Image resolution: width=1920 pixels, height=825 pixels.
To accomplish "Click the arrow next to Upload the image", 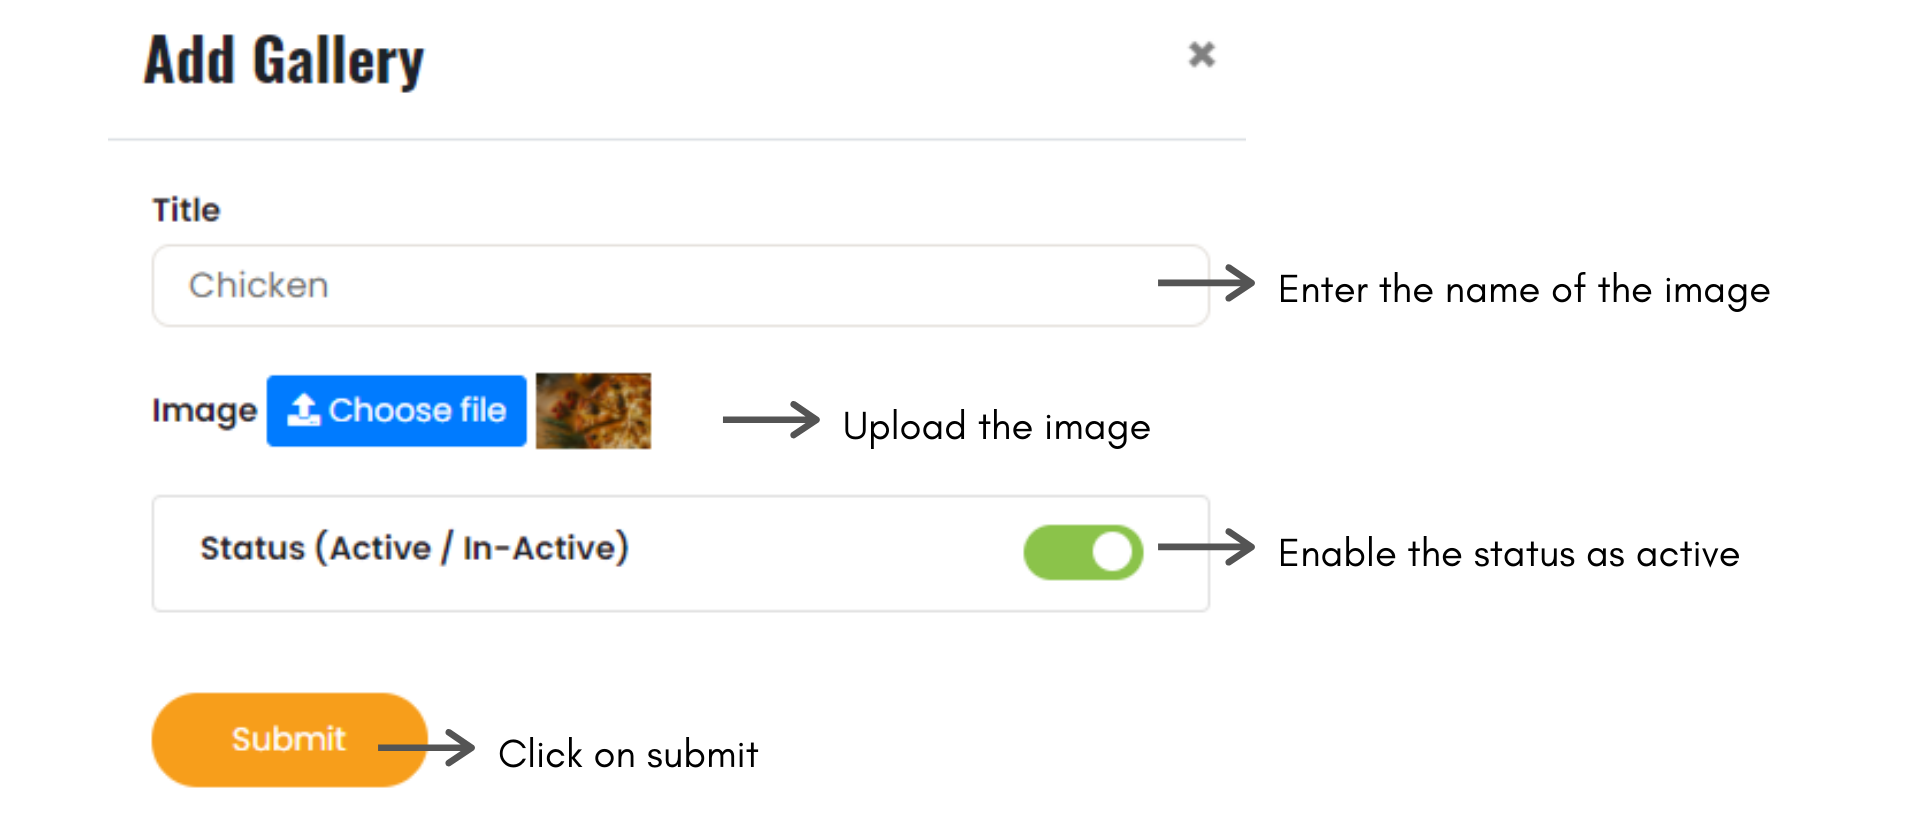I will tap(770, 420).
